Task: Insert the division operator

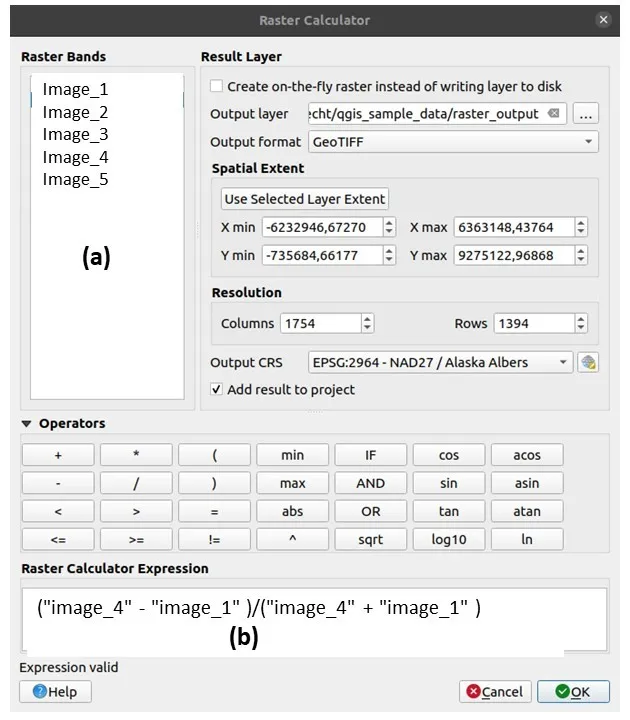Action: pos(137,483)
